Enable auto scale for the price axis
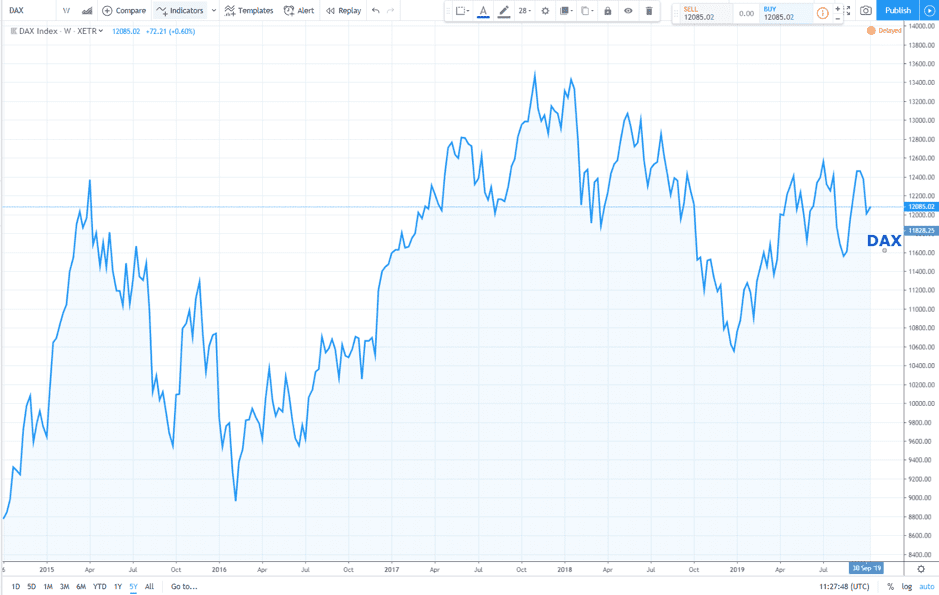Viewport: 939px width, 595px height. tap(926, 587)
